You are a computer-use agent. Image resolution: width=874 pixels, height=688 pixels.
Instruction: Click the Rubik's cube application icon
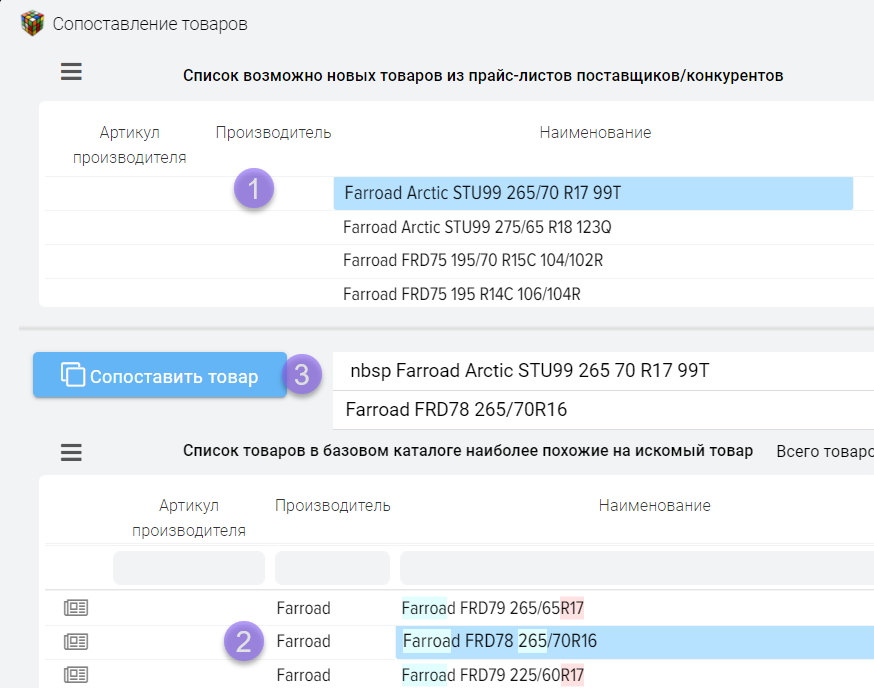point(33,22)
